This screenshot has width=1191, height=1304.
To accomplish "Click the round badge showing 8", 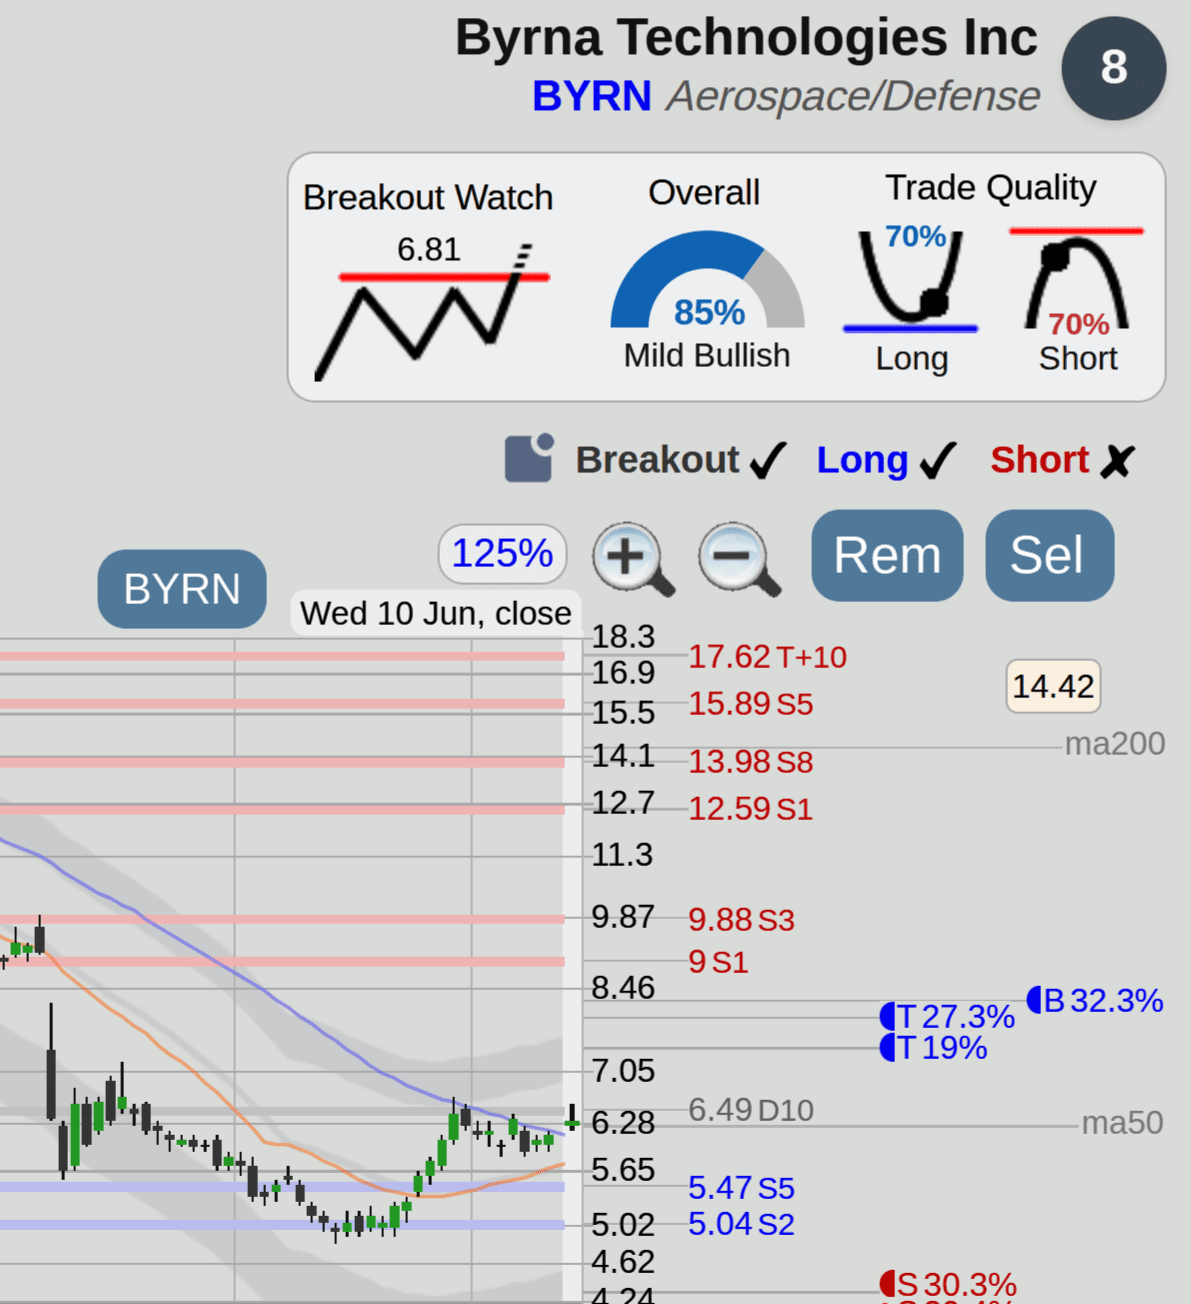I will pos(1113,68).
